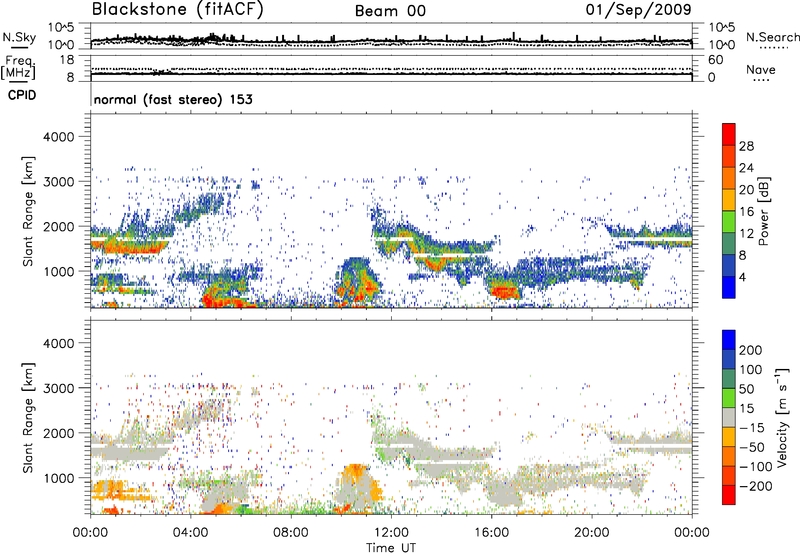Click the '12:00' time tick label
800x554 pixels.
click(x=391, y=533)
